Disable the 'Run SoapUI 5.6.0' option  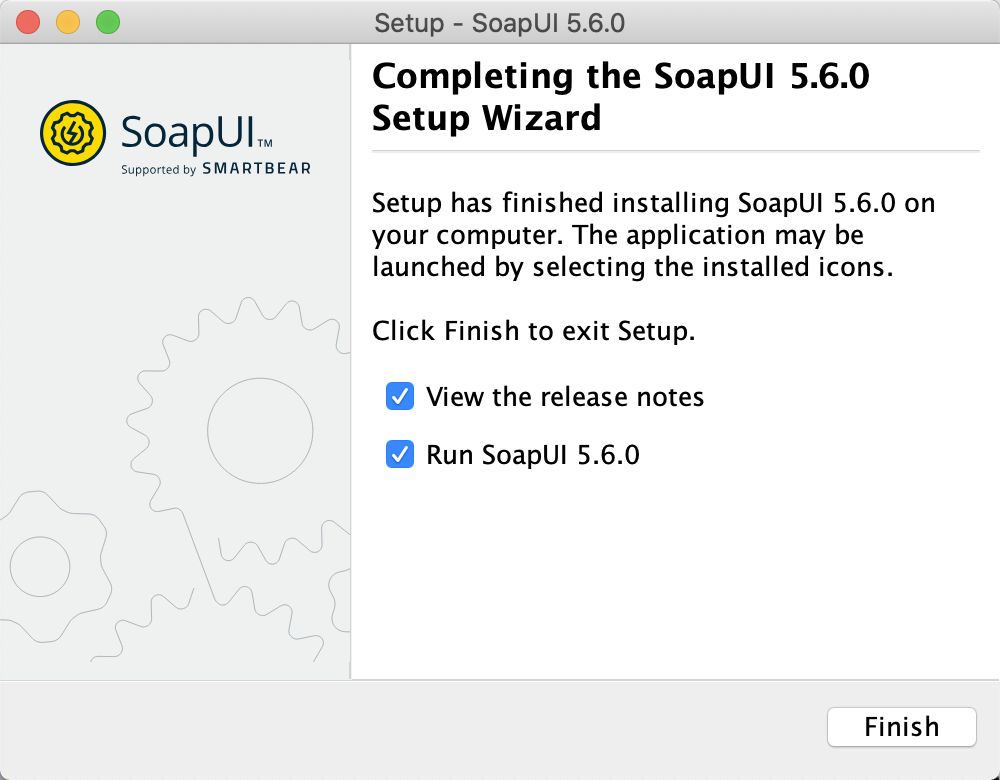point(399,454)
